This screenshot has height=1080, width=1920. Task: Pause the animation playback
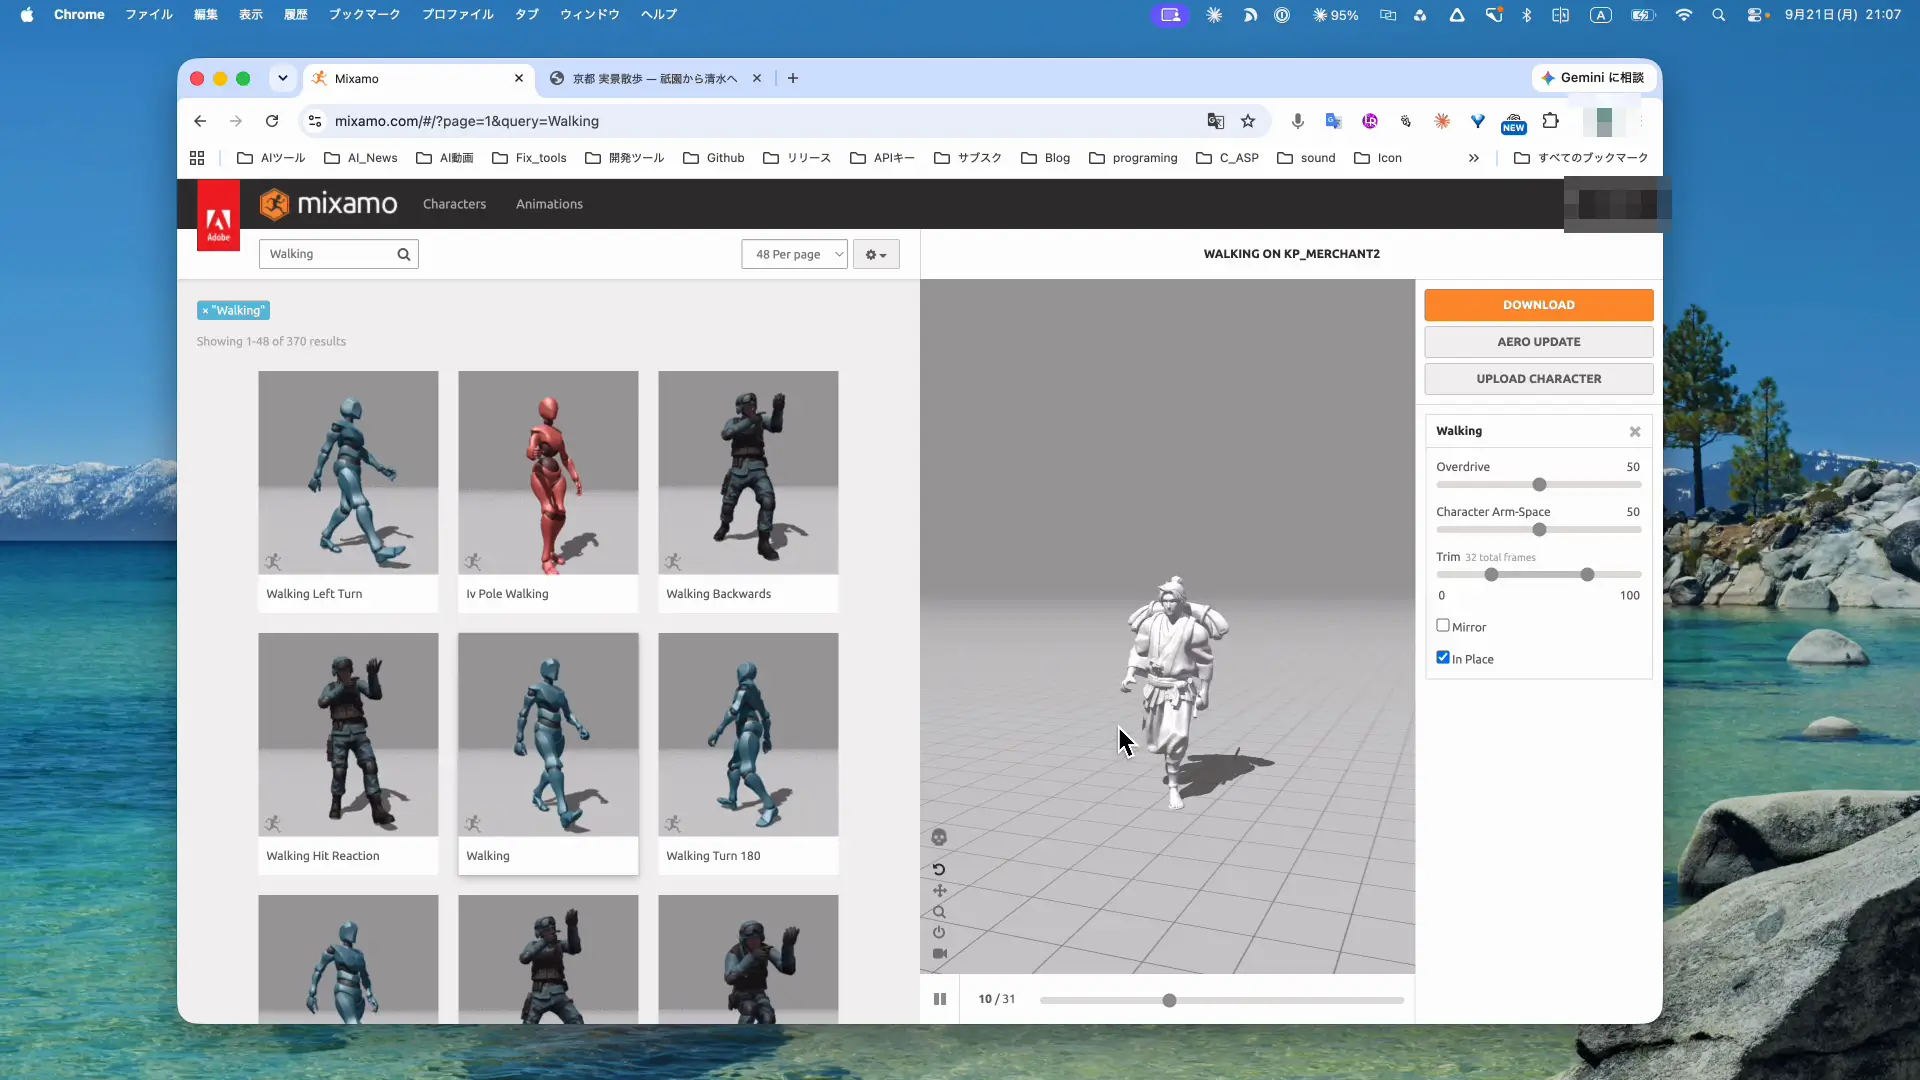point(940,999)
